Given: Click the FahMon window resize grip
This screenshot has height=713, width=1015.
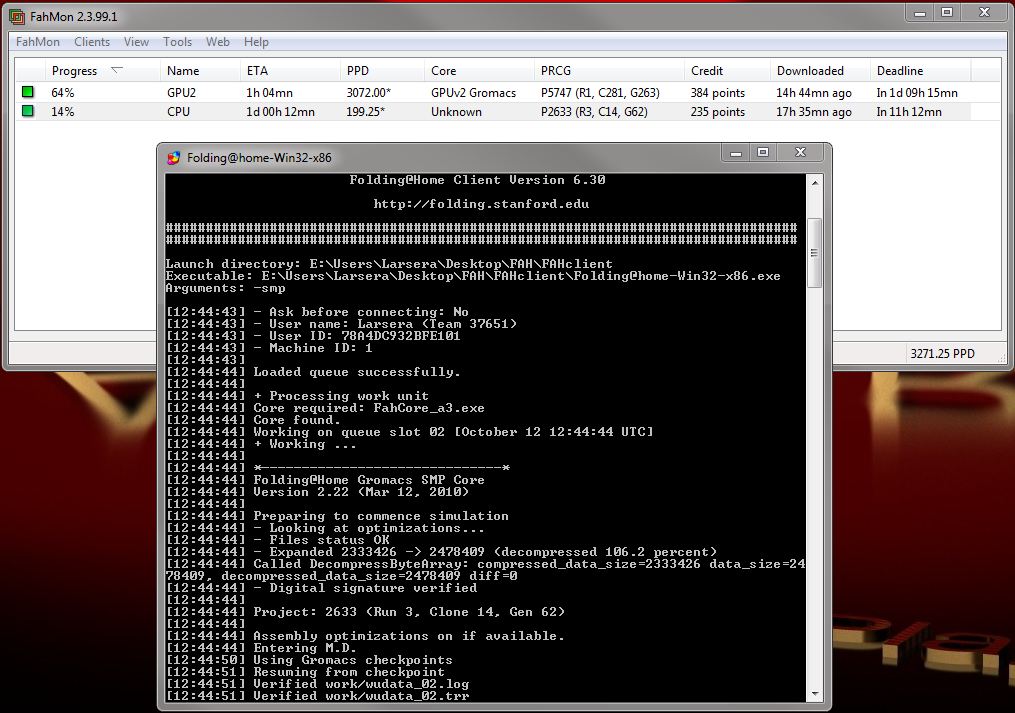Looking at the screenshot, I should (x=1001, y=357).
